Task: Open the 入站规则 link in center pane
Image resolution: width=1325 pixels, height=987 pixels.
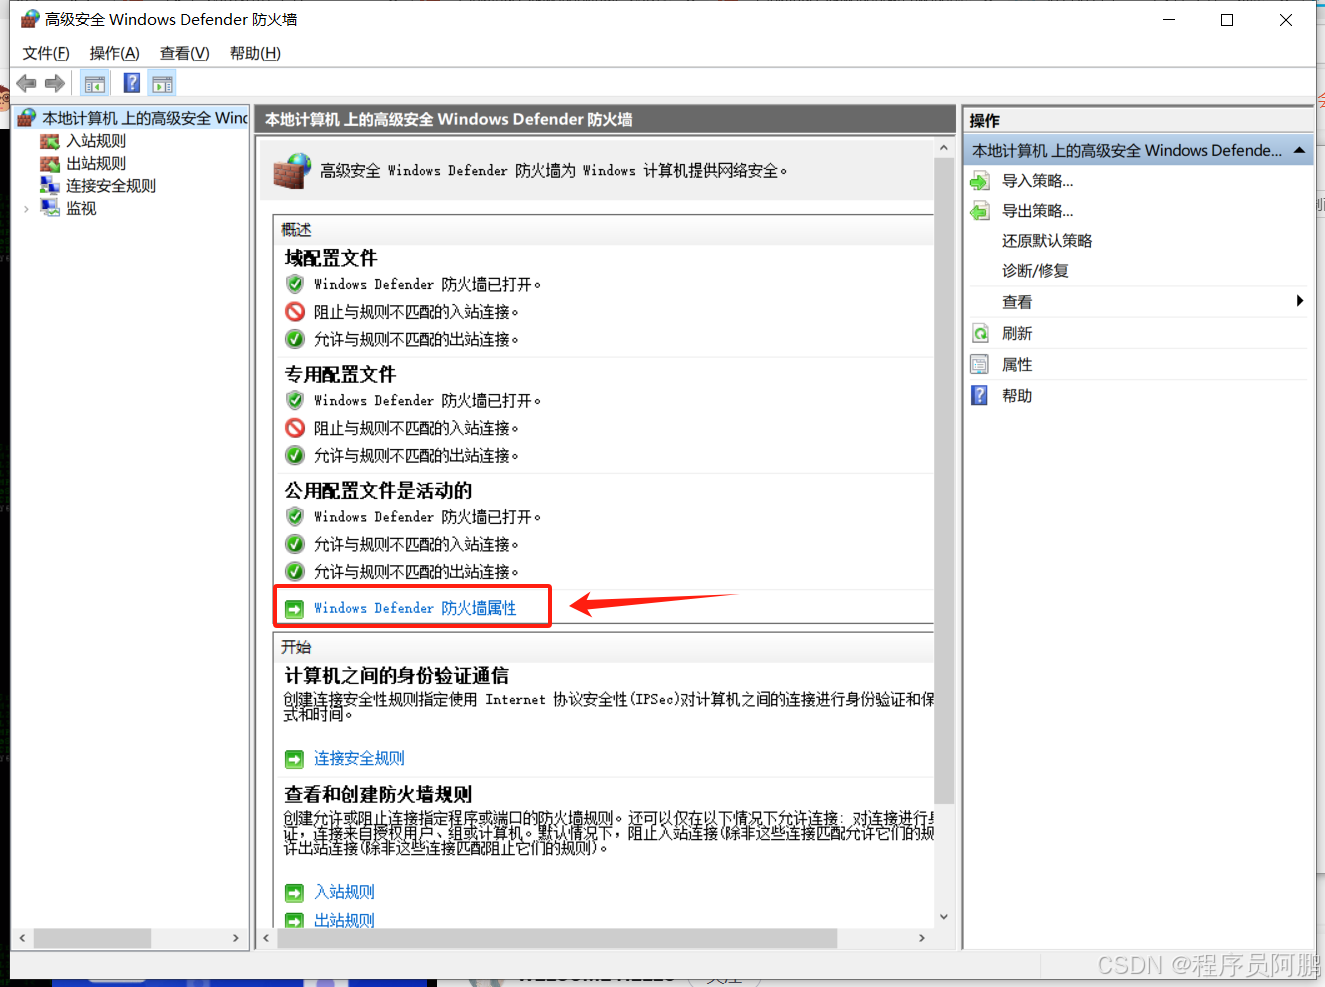Action: [x=344, y=891]
